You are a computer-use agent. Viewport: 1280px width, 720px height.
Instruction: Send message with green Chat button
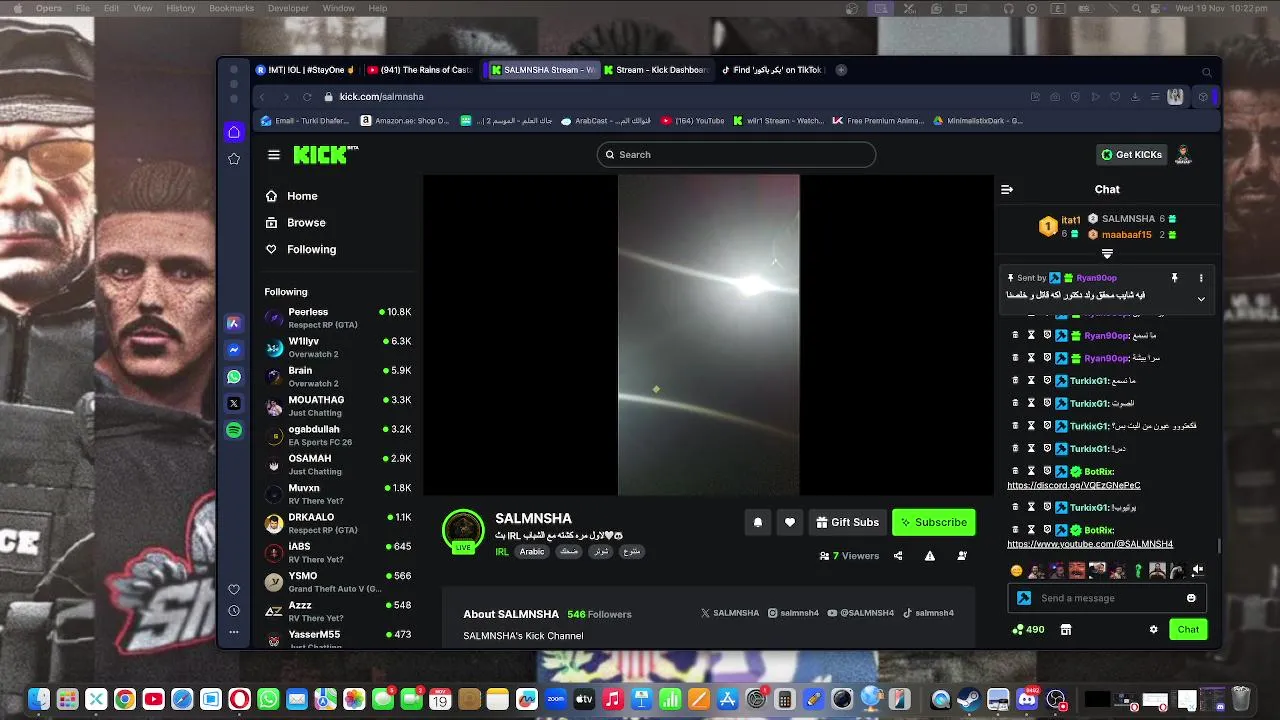1188,629
